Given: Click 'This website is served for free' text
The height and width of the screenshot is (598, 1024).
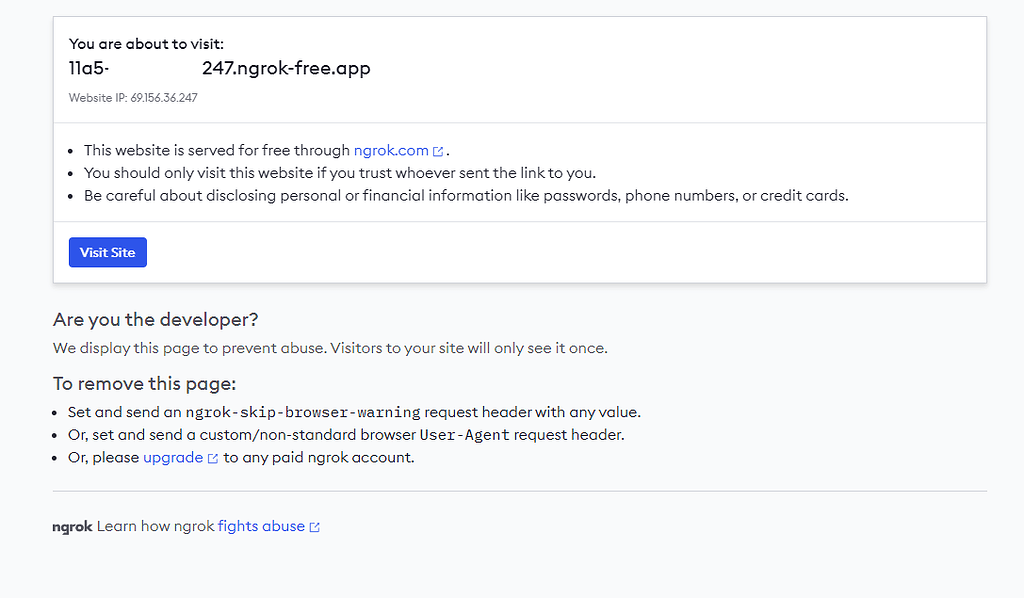Looking at the screenshot, I should coord(217,151).
